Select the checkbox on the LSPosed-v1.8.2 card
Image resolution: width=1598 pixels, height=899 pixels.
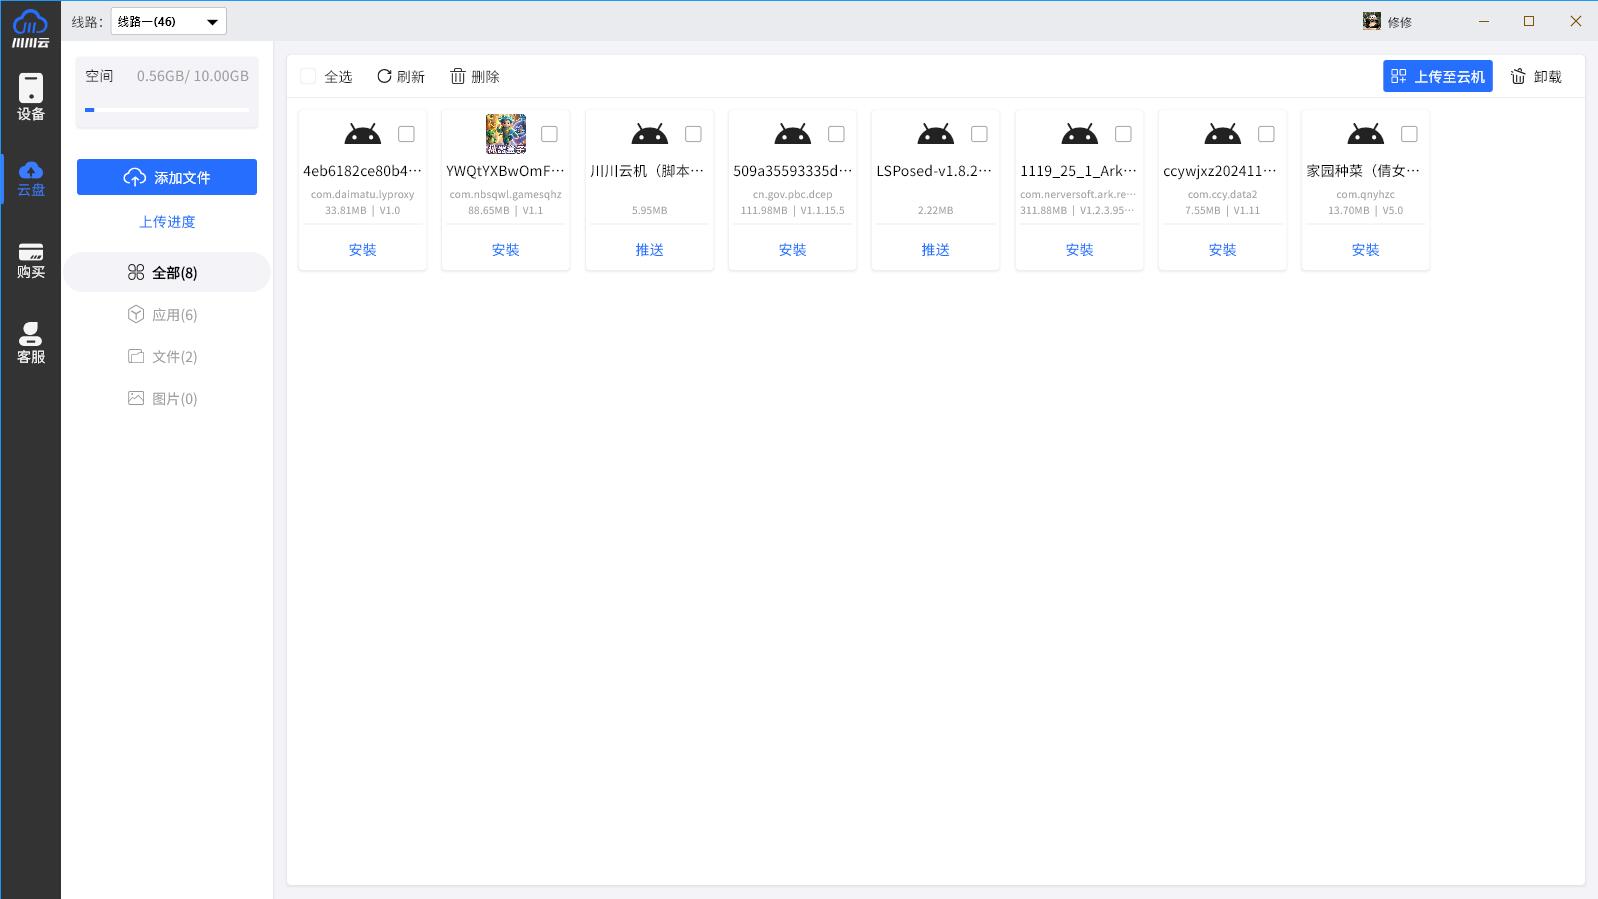point(979,134)
